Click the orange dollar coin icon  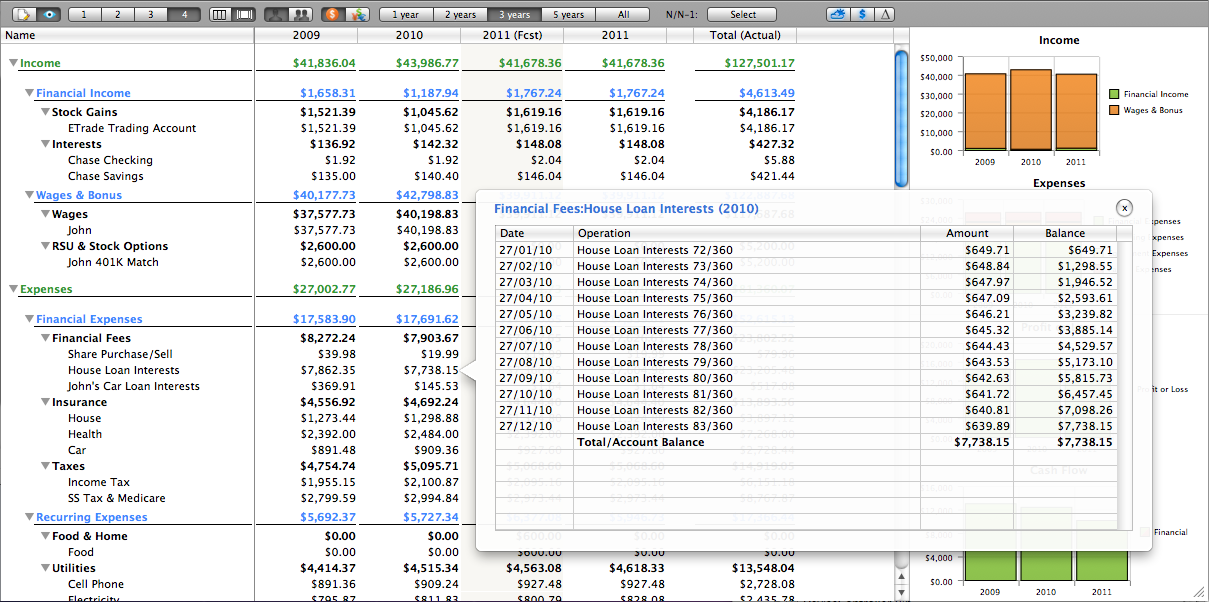(x=333, y=15)
